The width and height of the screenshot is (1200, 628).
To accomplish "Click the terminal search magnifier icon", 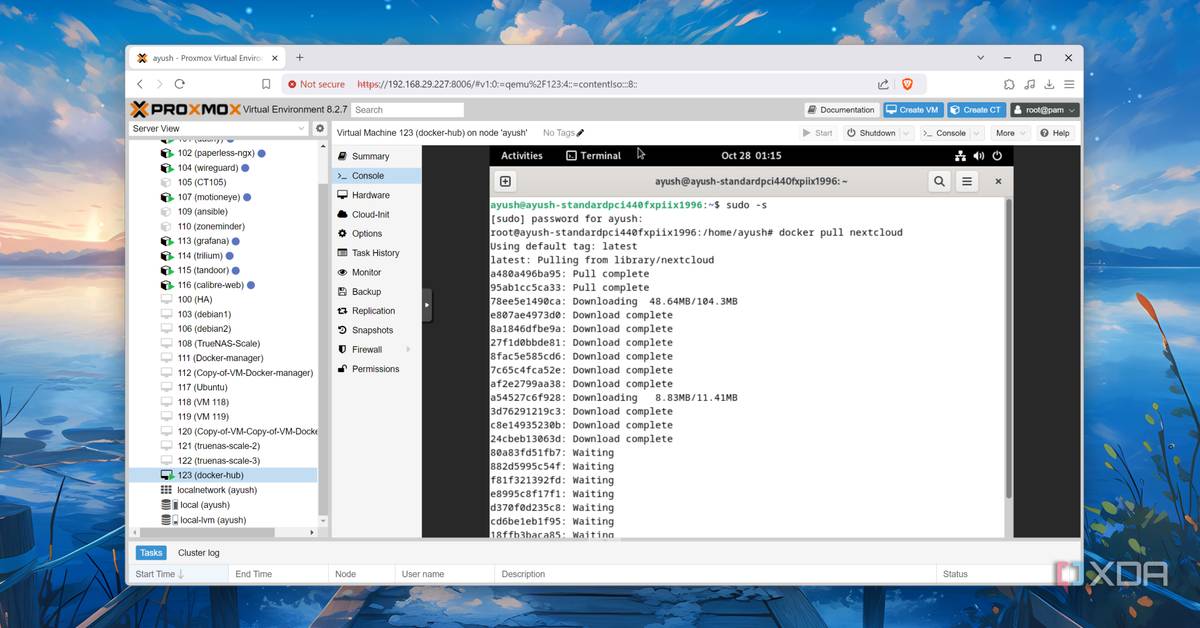I will [939, 182].
